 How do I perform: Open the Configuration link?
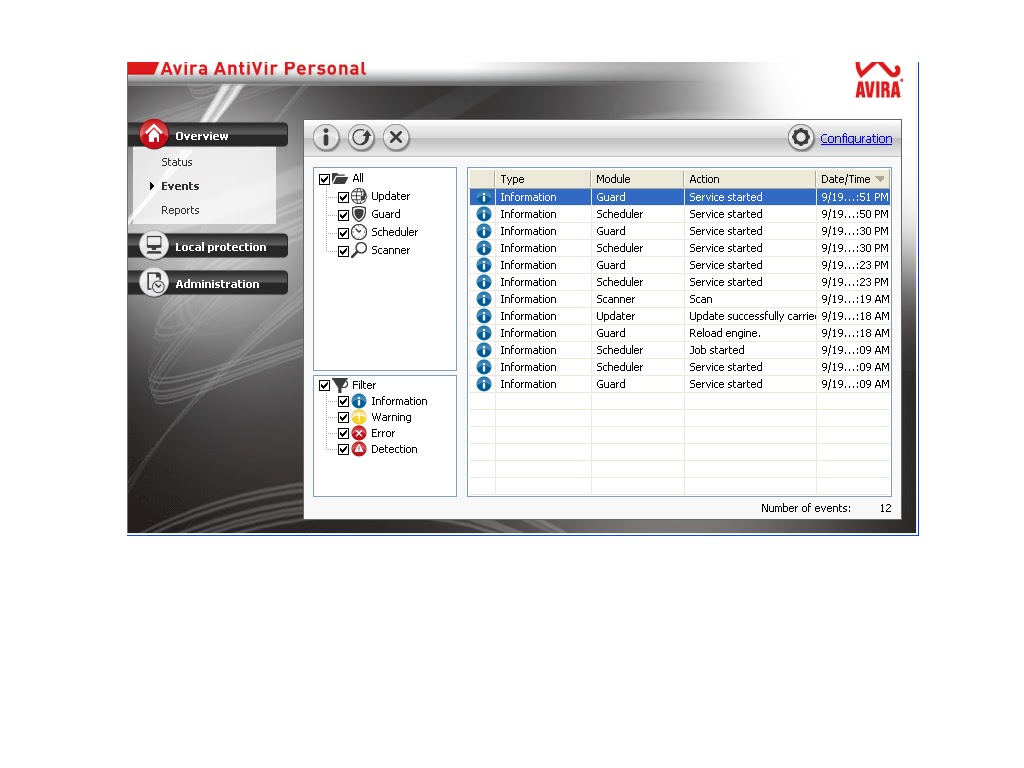[856, 138]
